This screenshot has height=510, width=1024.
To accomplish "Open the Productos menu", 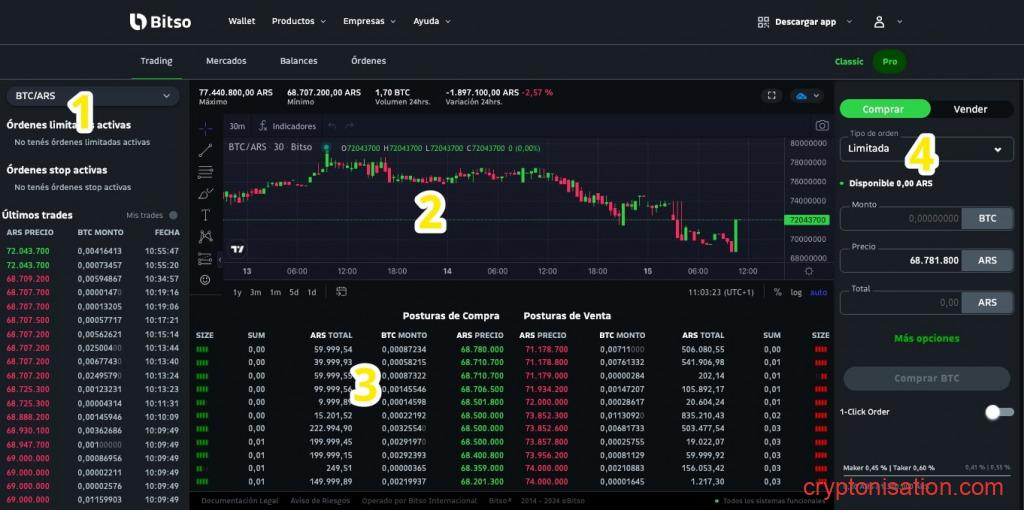I will point(299,21).
